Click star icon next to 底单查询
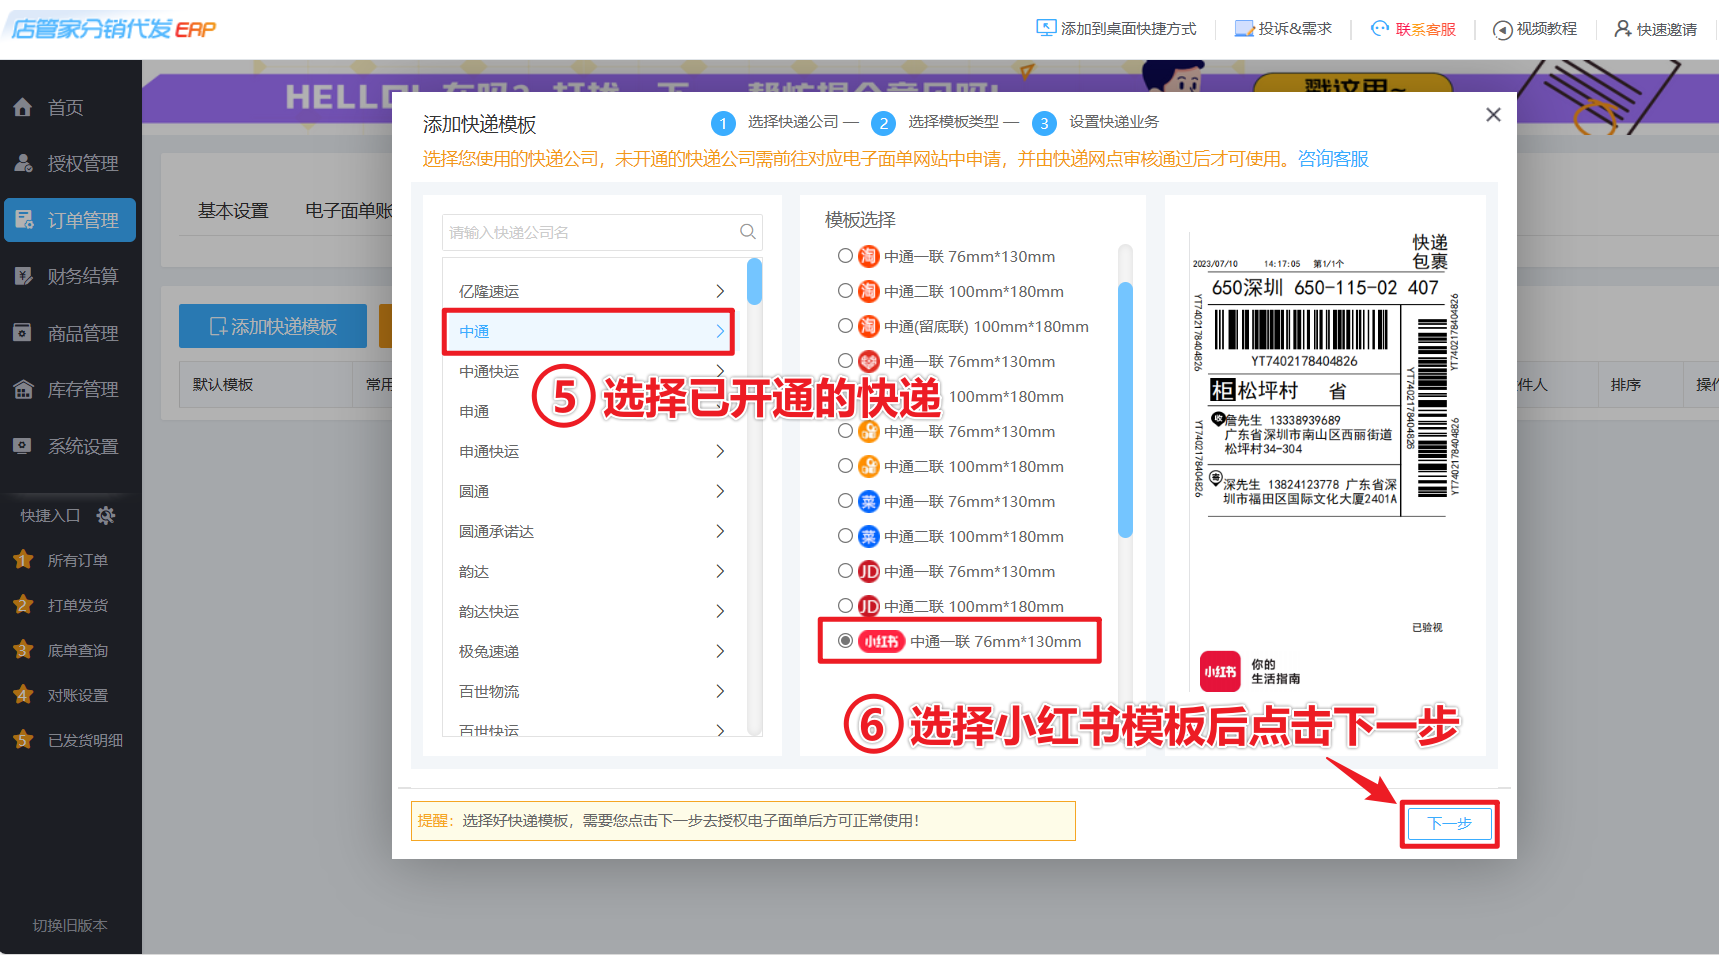 (23, 650)
